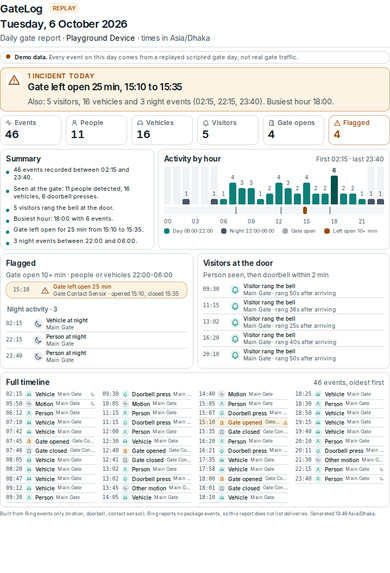Click the tallest 18:00 bar labeled 6
390x573 pixels.
coord(334,190)
